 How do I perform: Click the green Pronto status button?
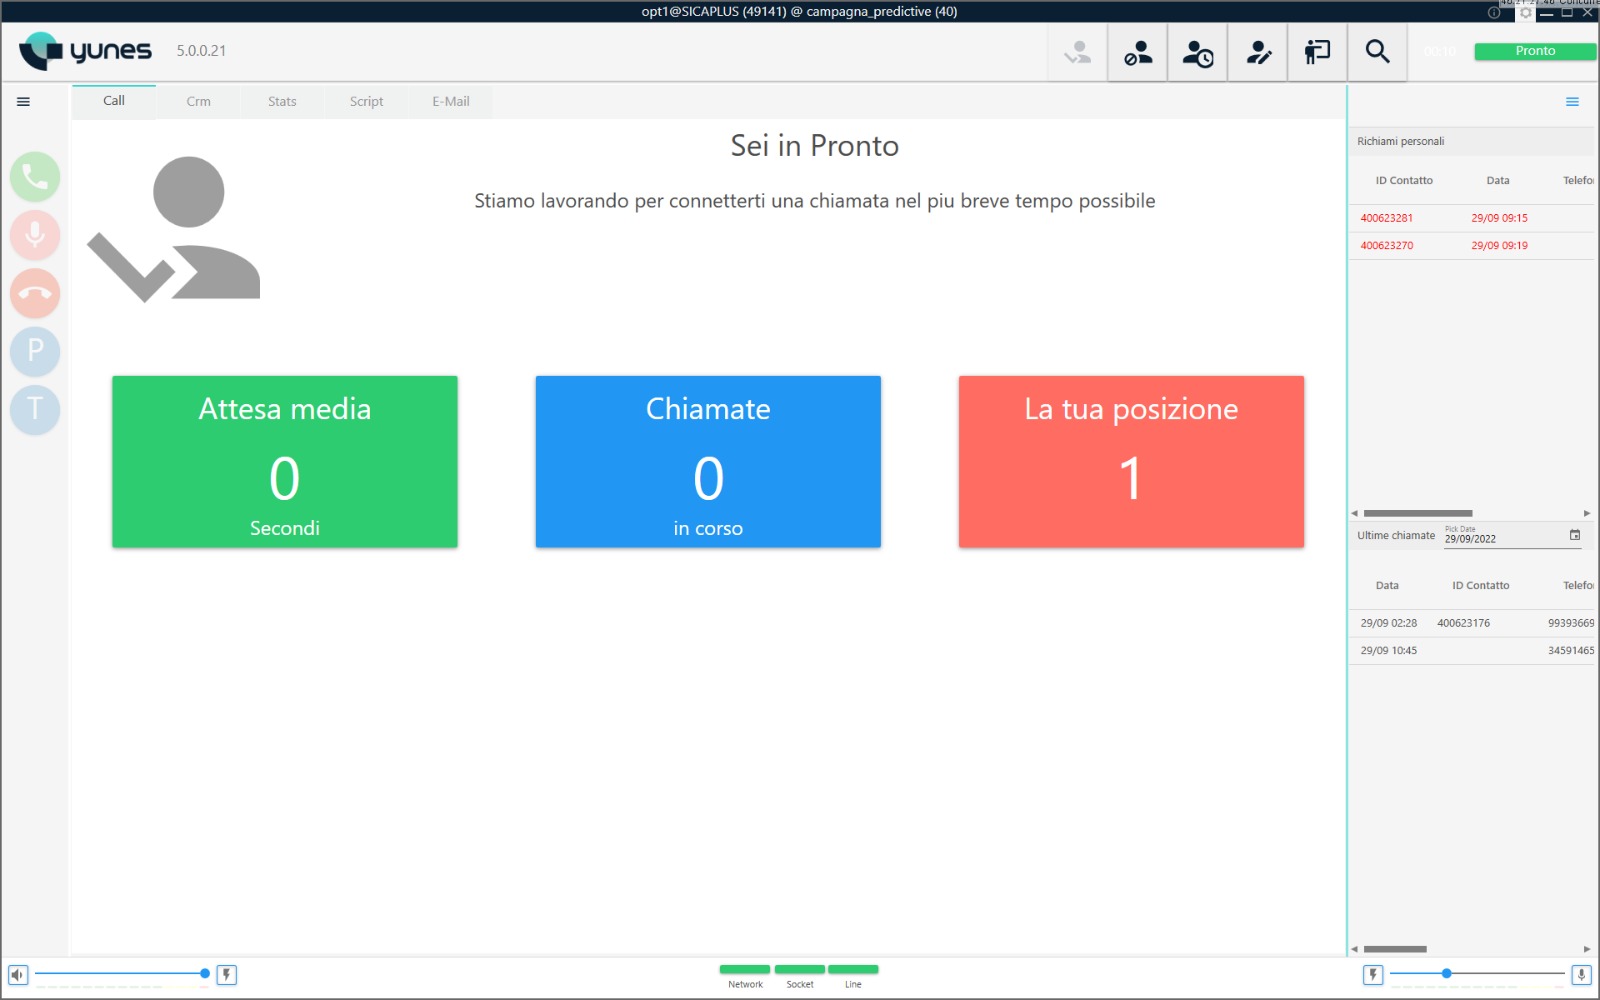click(x=1535, y=51)
